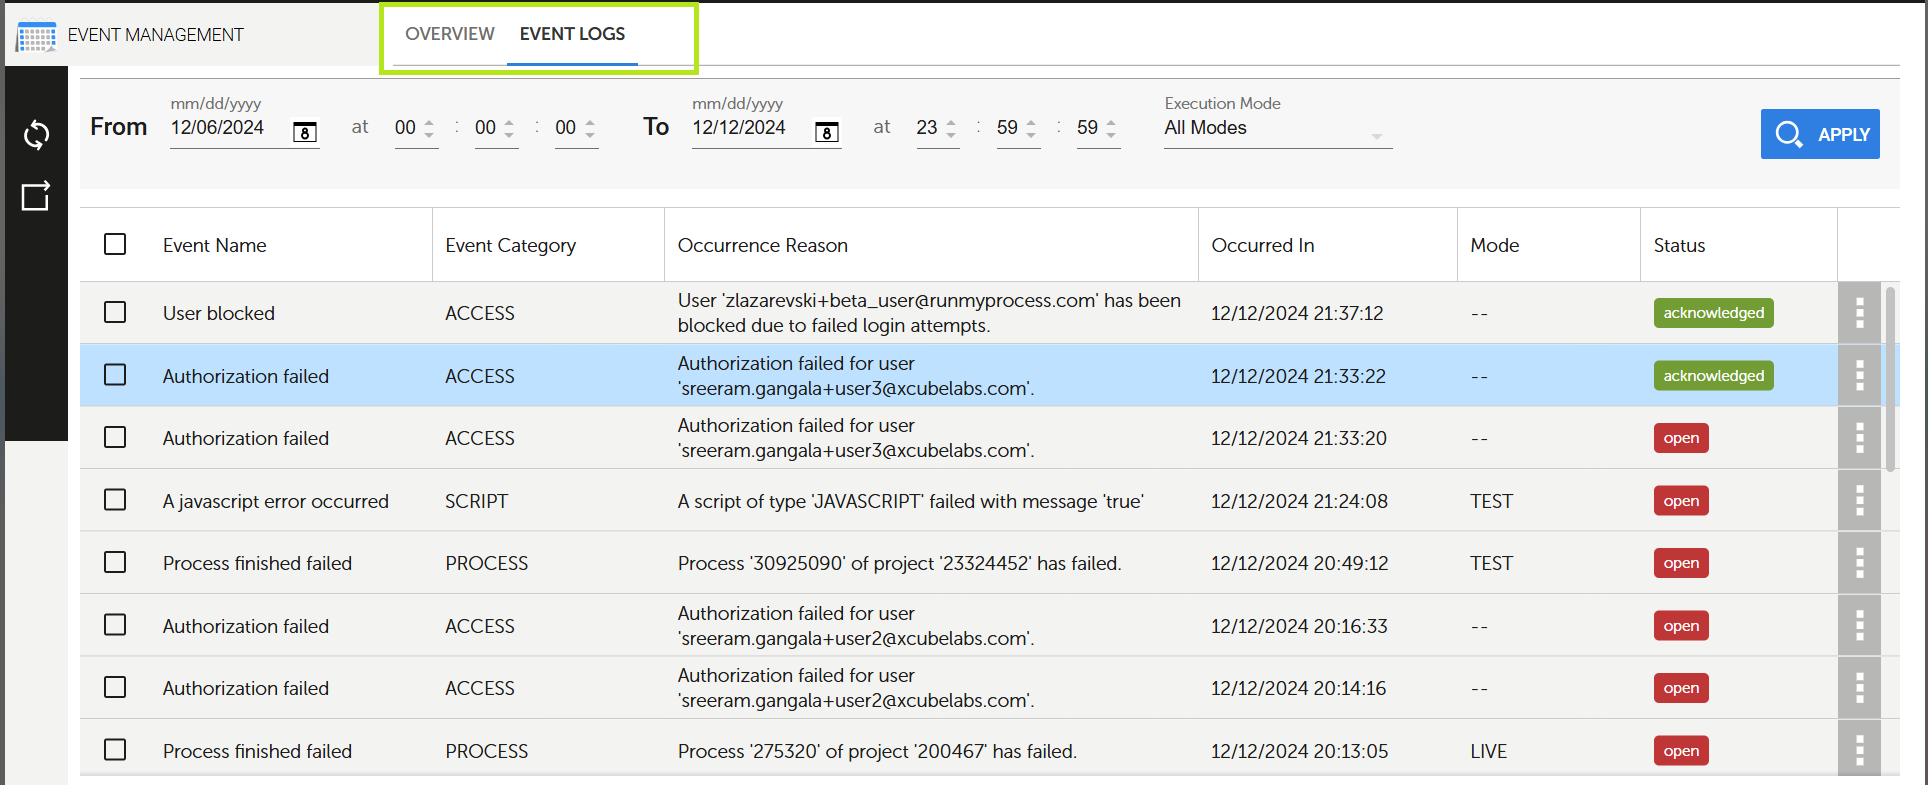The height and width of the screenshot is (785, 1928).
Task: Click open status on javascript error row
Action: point(1681,501)
